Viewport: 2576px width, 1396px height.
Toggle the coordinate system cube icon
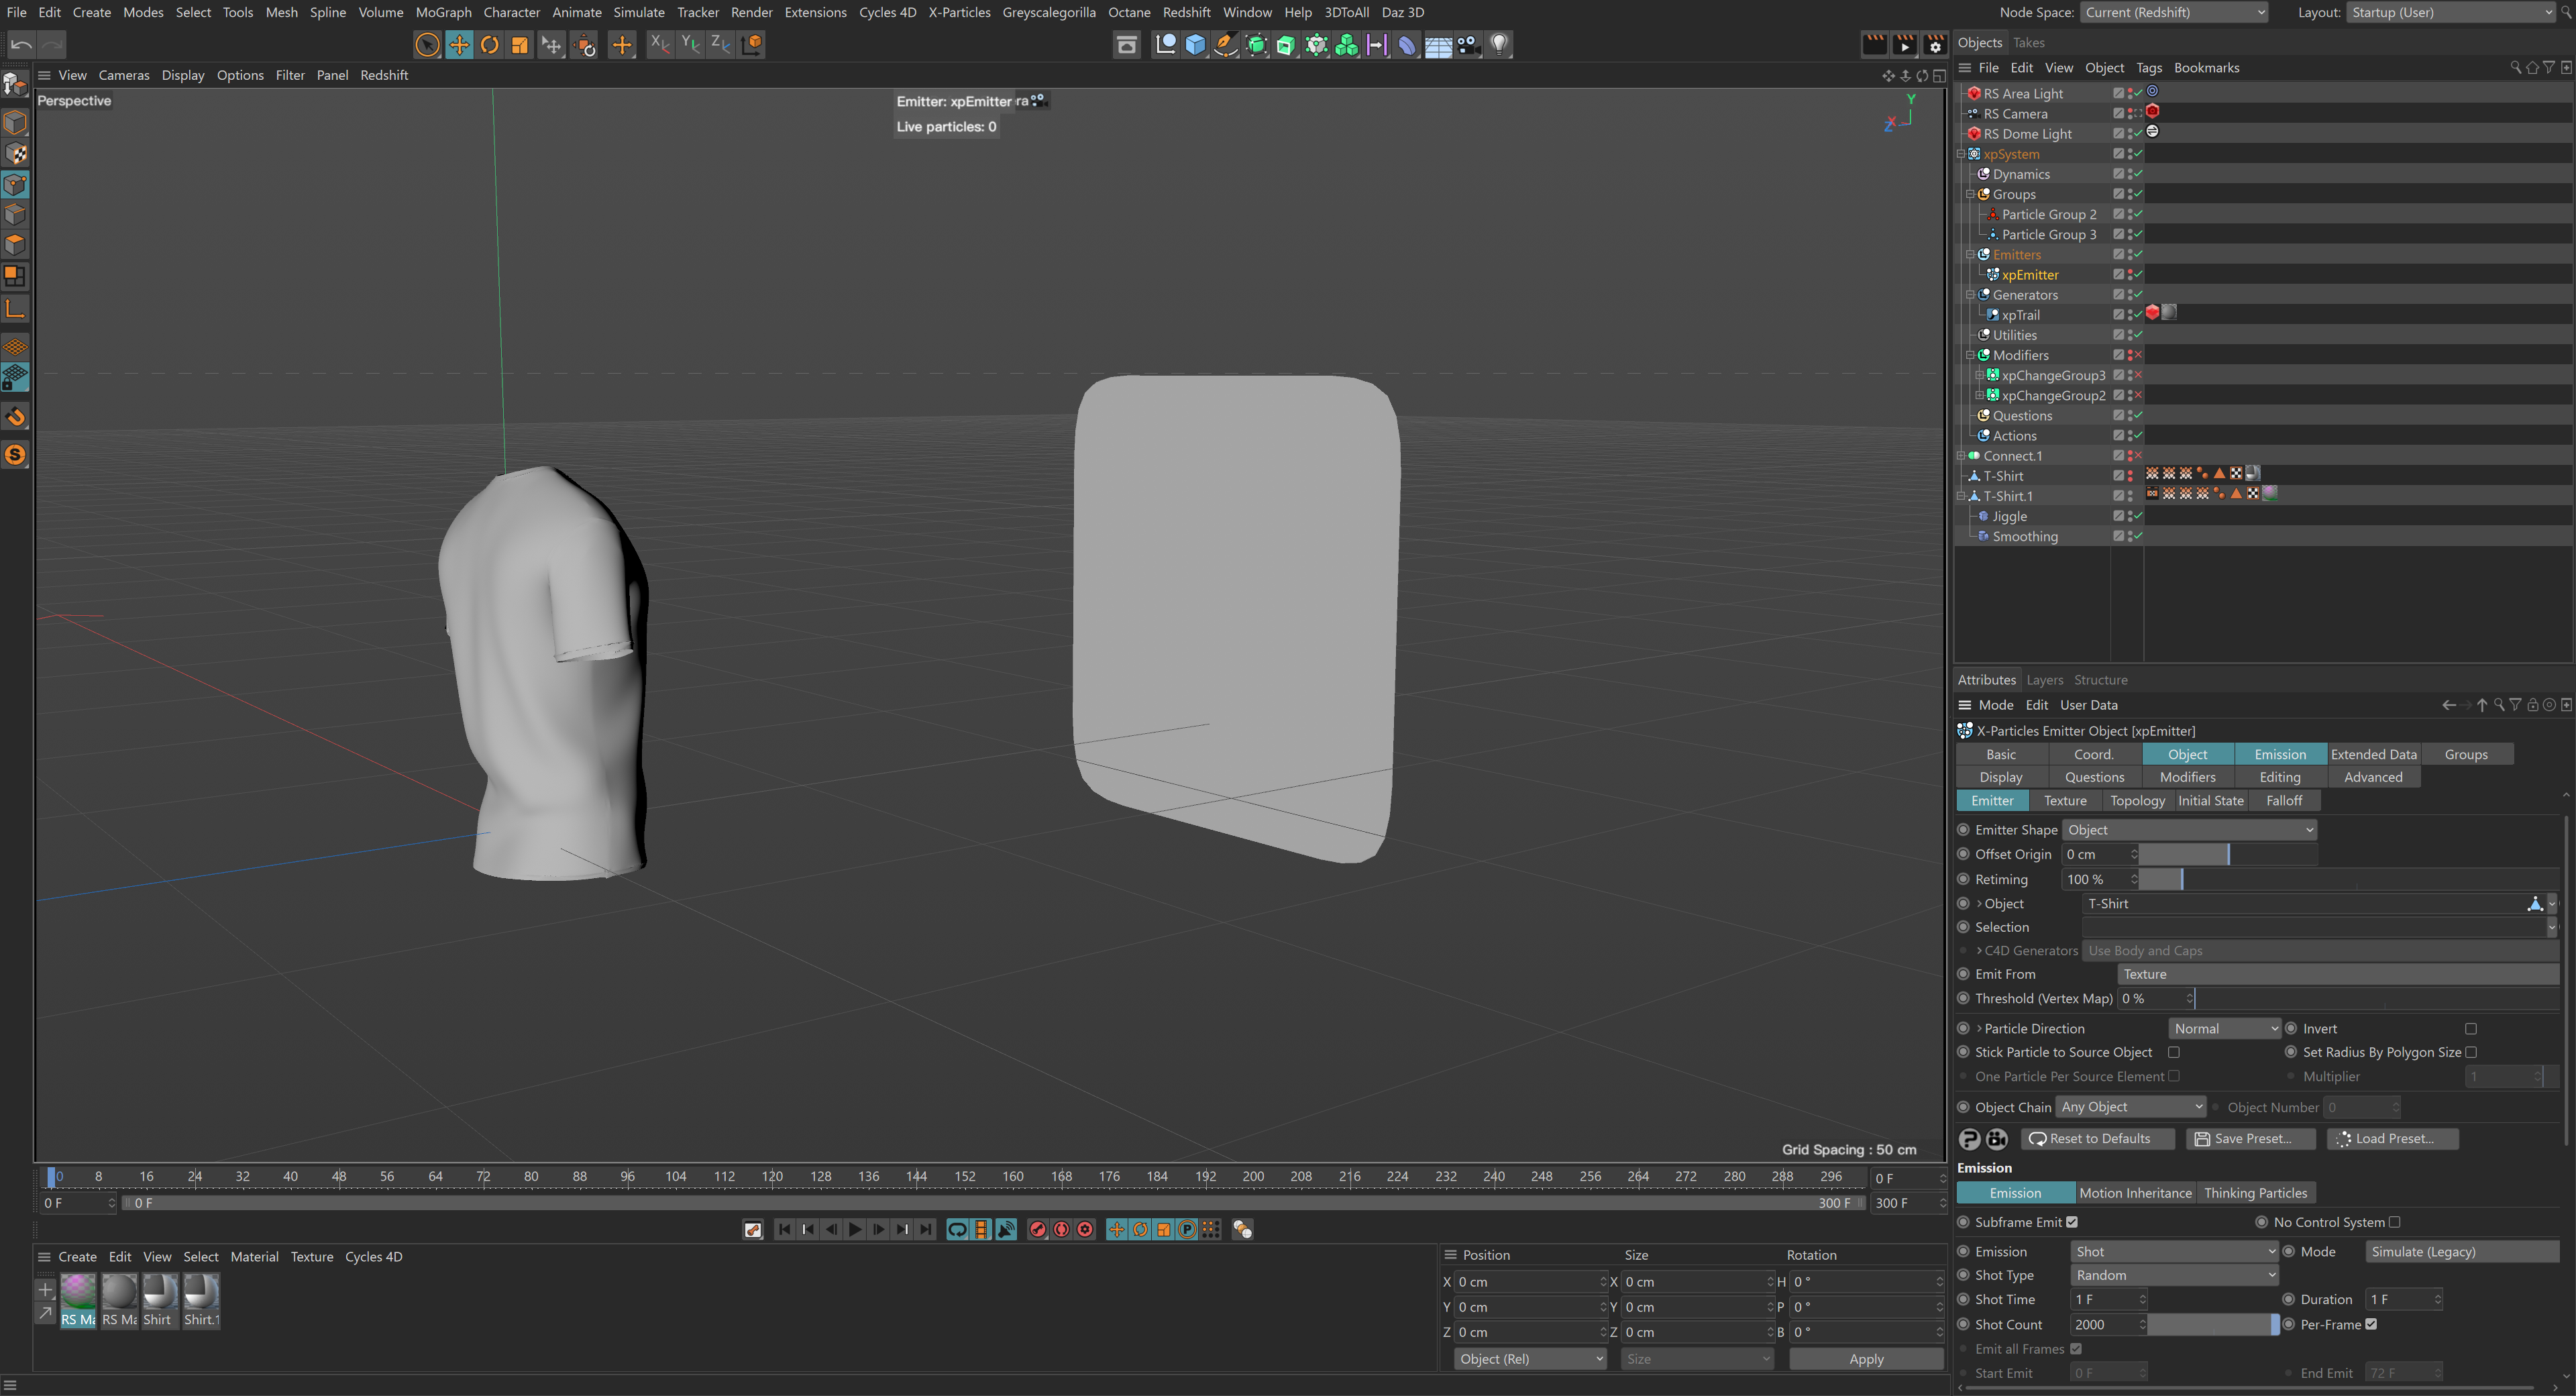click(752, 44)
